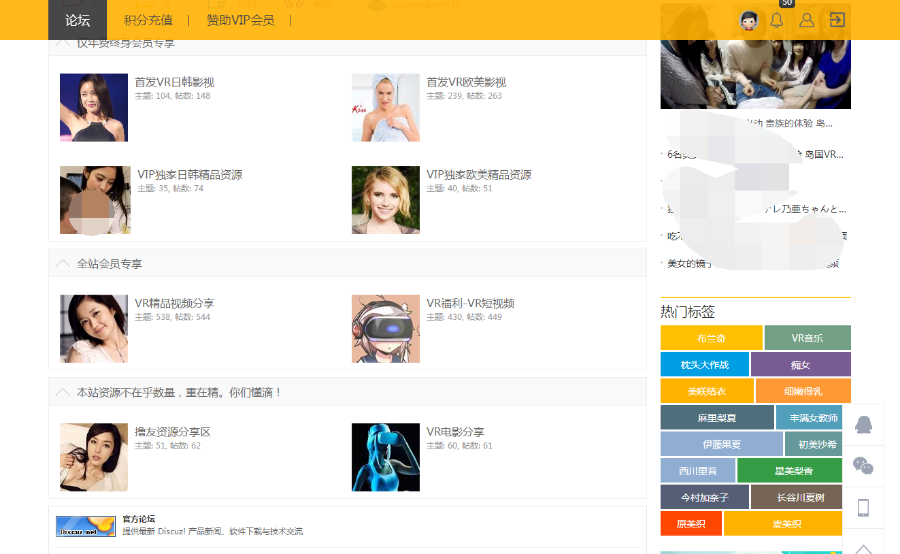Screen dimensions: 900x554
Task: Select the 细嫩得乳 hot tag
Action: click(803, 391)
